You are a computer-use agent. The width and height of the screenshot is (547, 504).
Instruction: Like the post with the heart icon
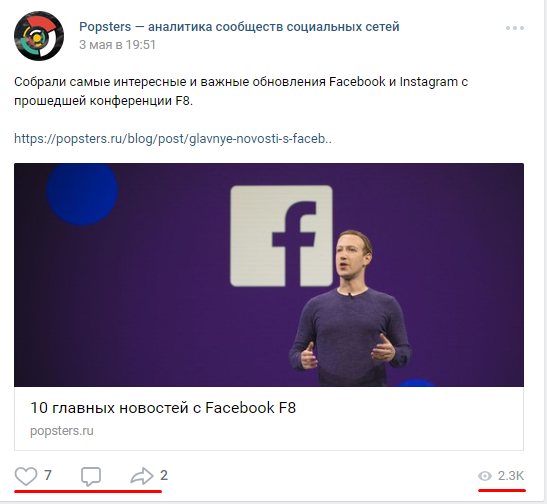coord(26,476)
